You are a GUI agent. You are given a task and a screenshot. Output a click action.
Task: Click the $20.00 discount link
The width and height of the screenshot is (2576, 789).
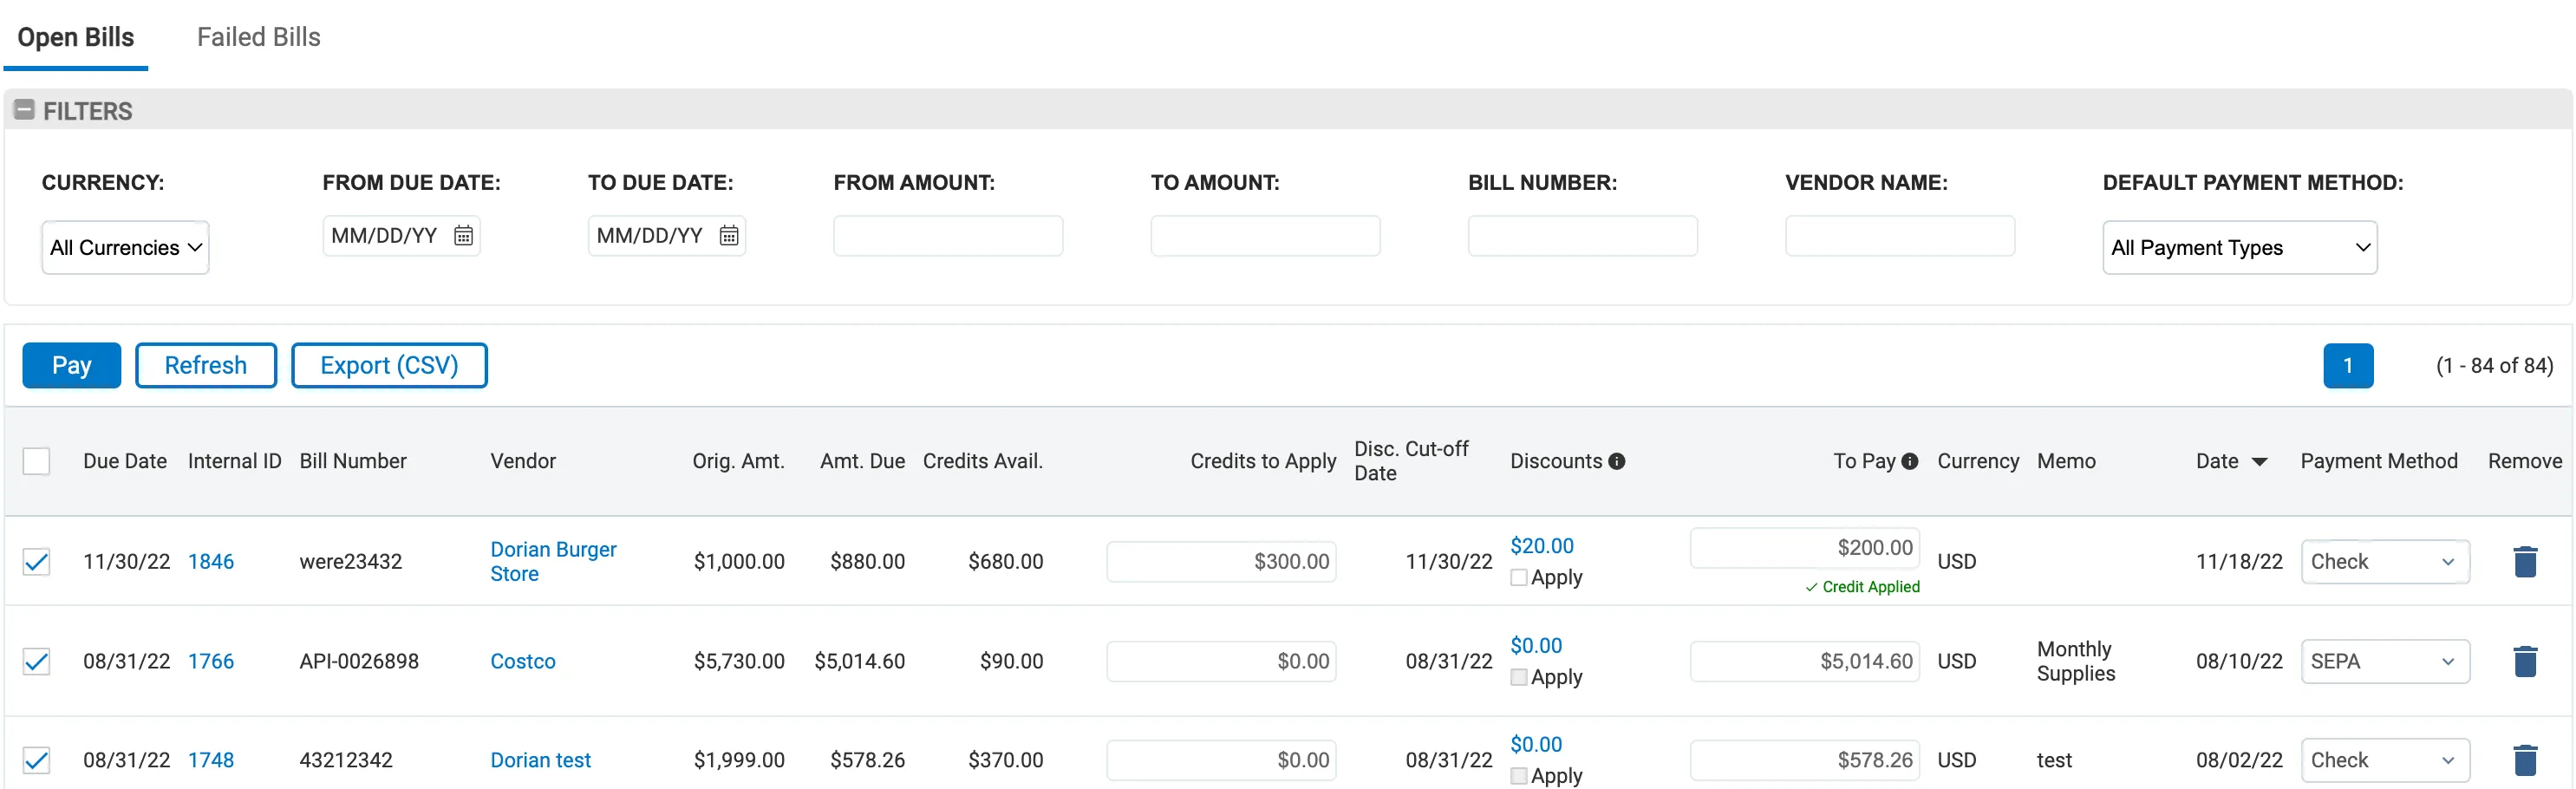[x=1541, y=546]
